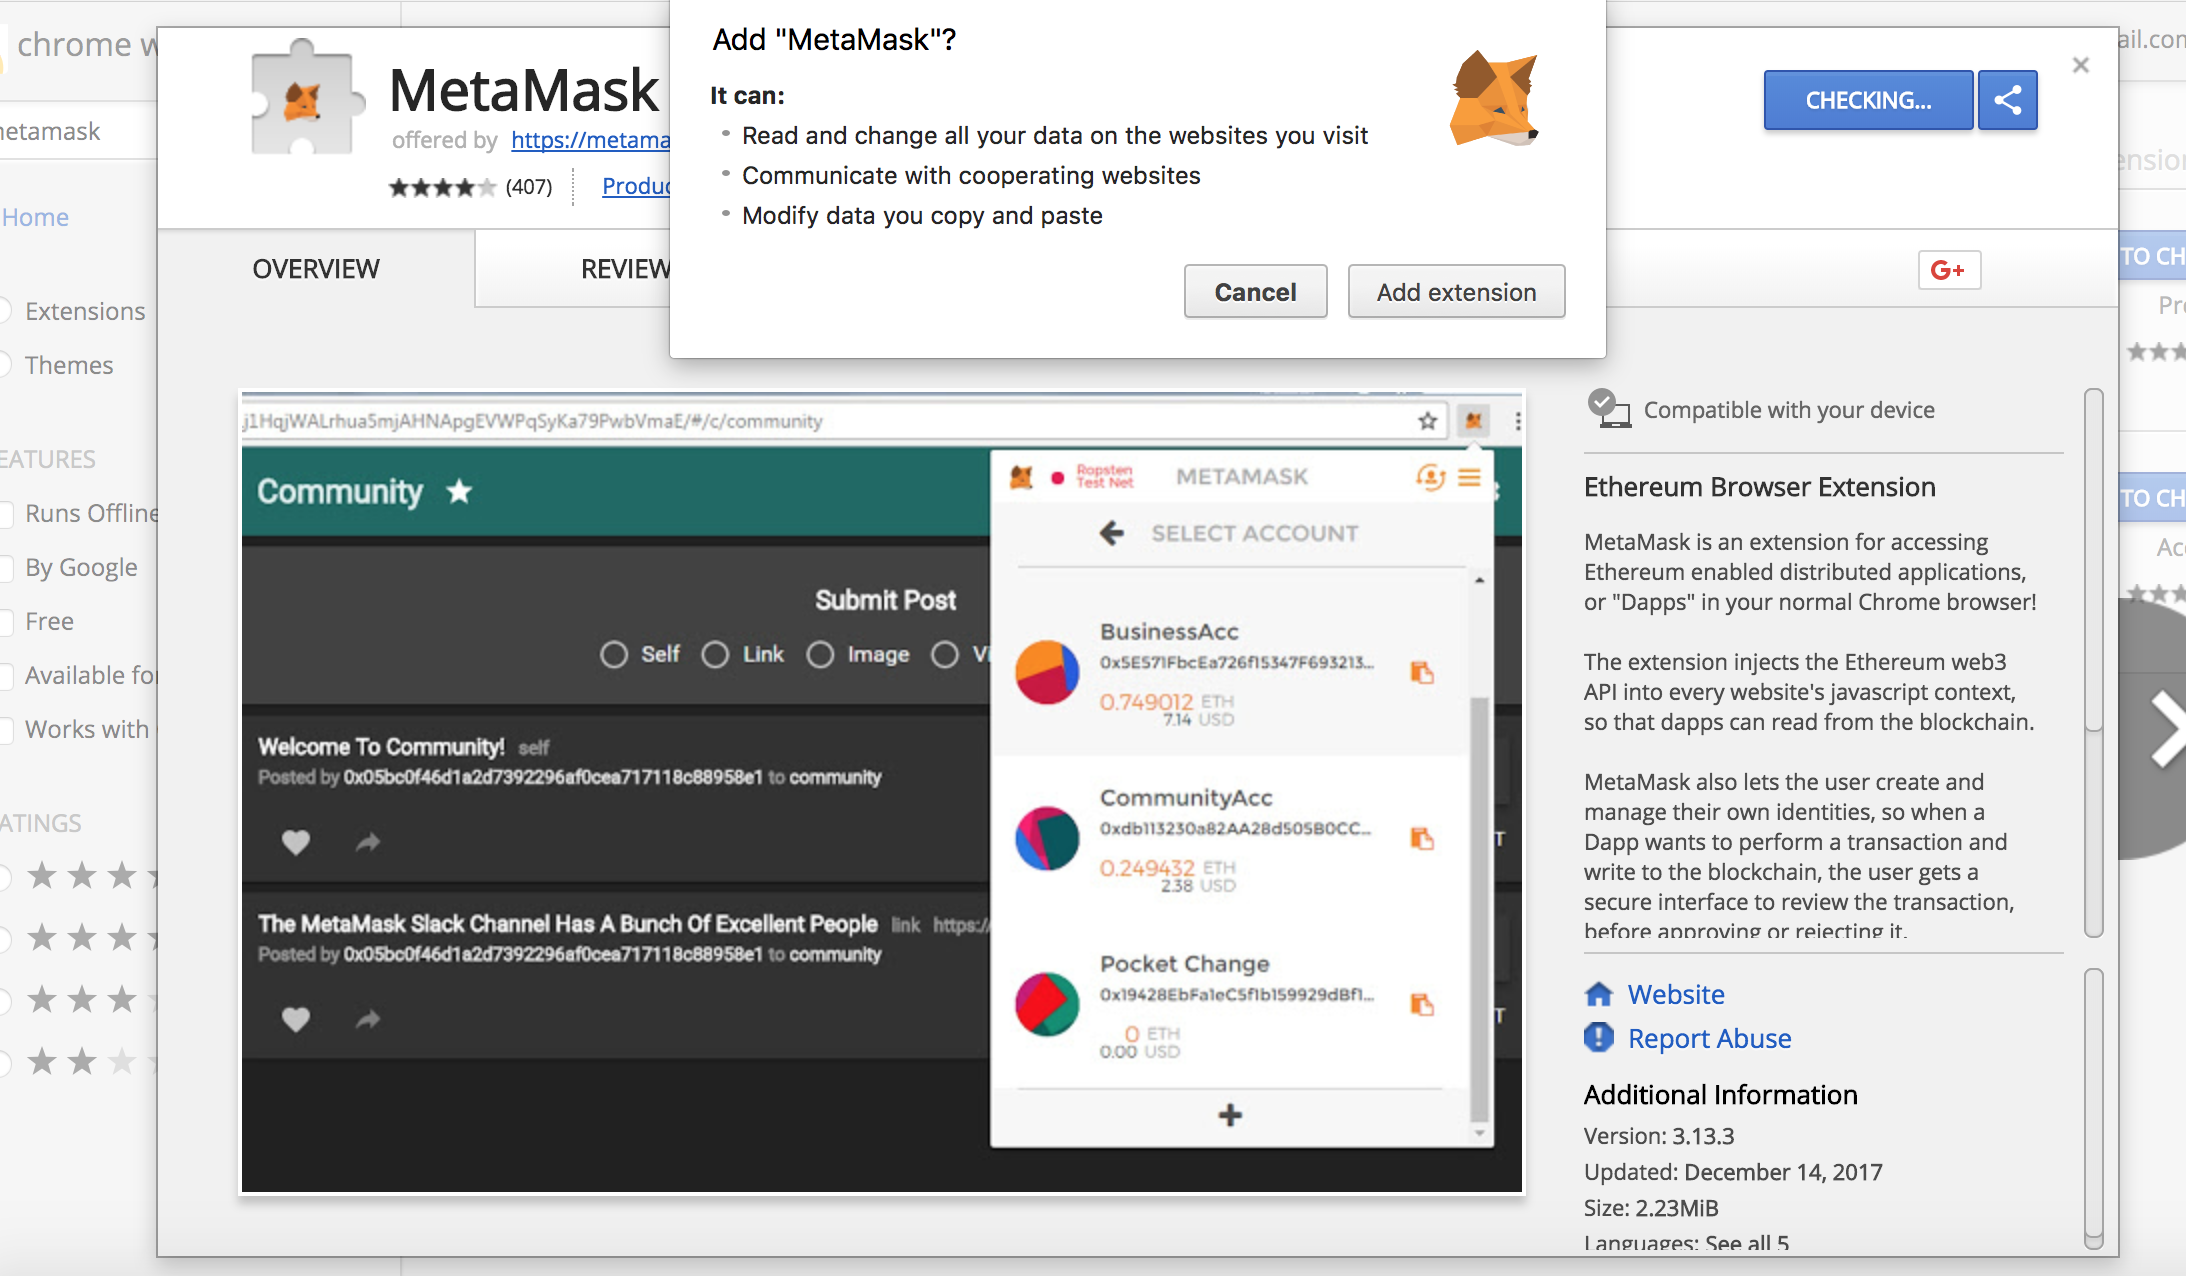Click the MetaMask fox icon in toolbar
The image size is (2186, 1276).
1472,421
